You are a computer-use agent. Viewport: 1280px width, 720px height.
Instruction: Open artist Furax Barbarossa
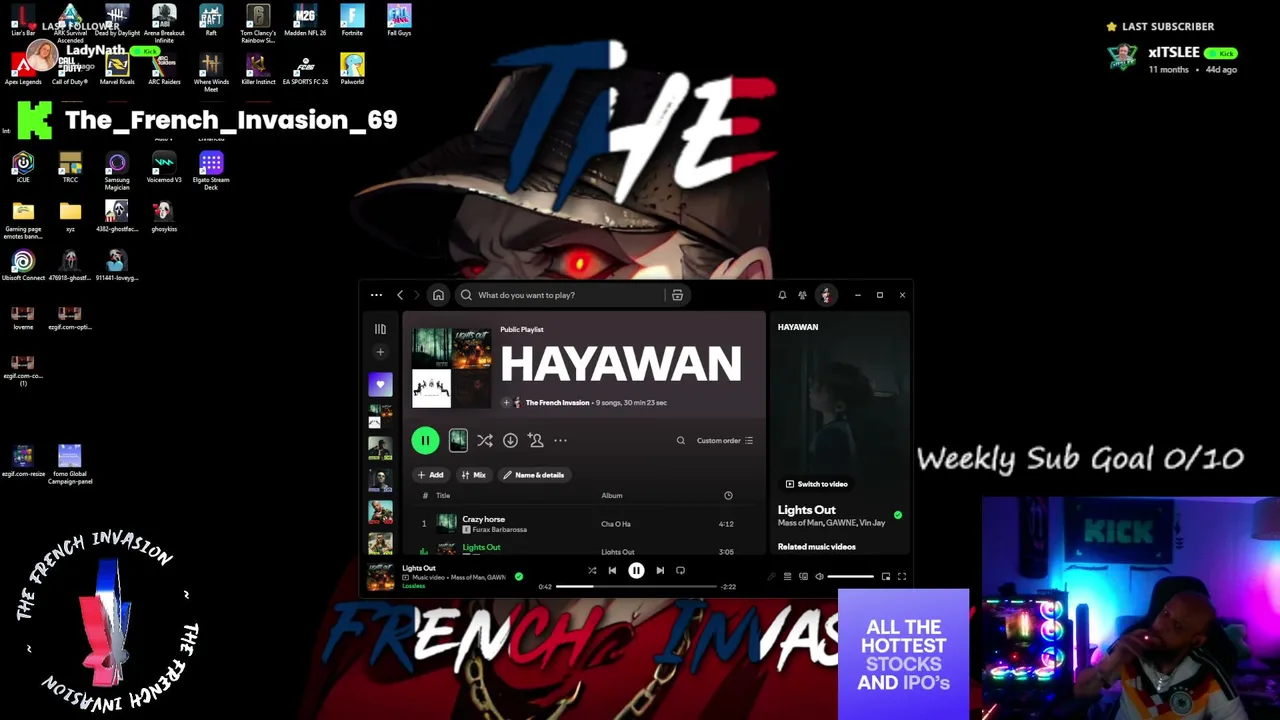[499, 530]
